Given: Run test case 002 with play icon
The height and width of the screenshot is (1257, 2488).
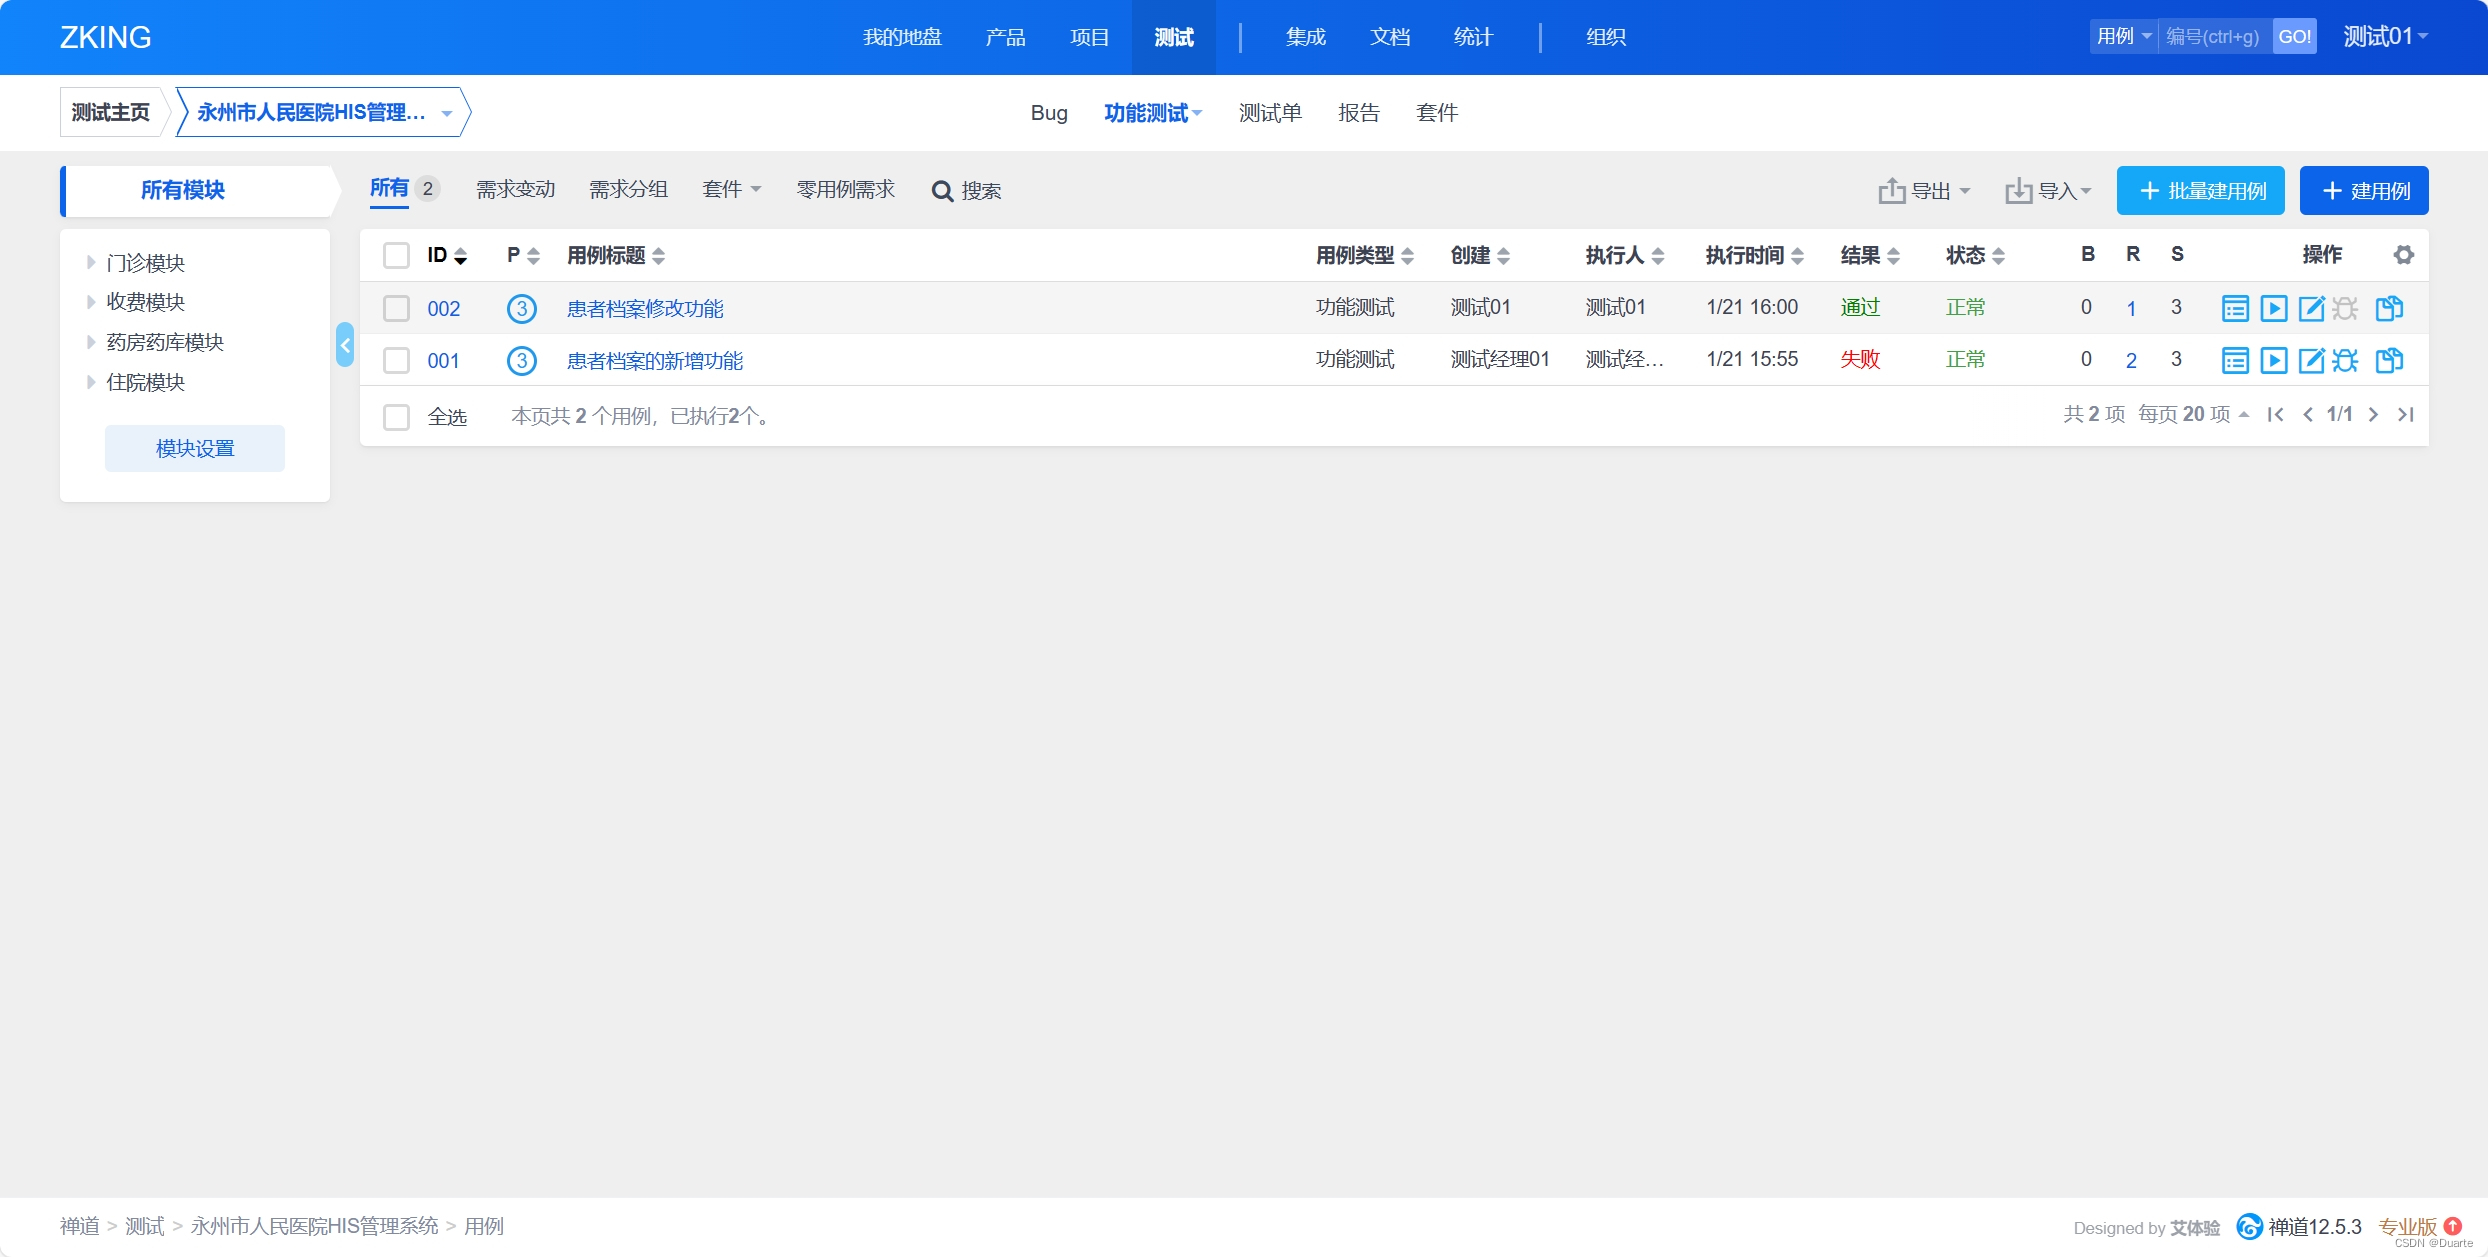Looking at the screenshot, I should click(x=2273, y=308).
